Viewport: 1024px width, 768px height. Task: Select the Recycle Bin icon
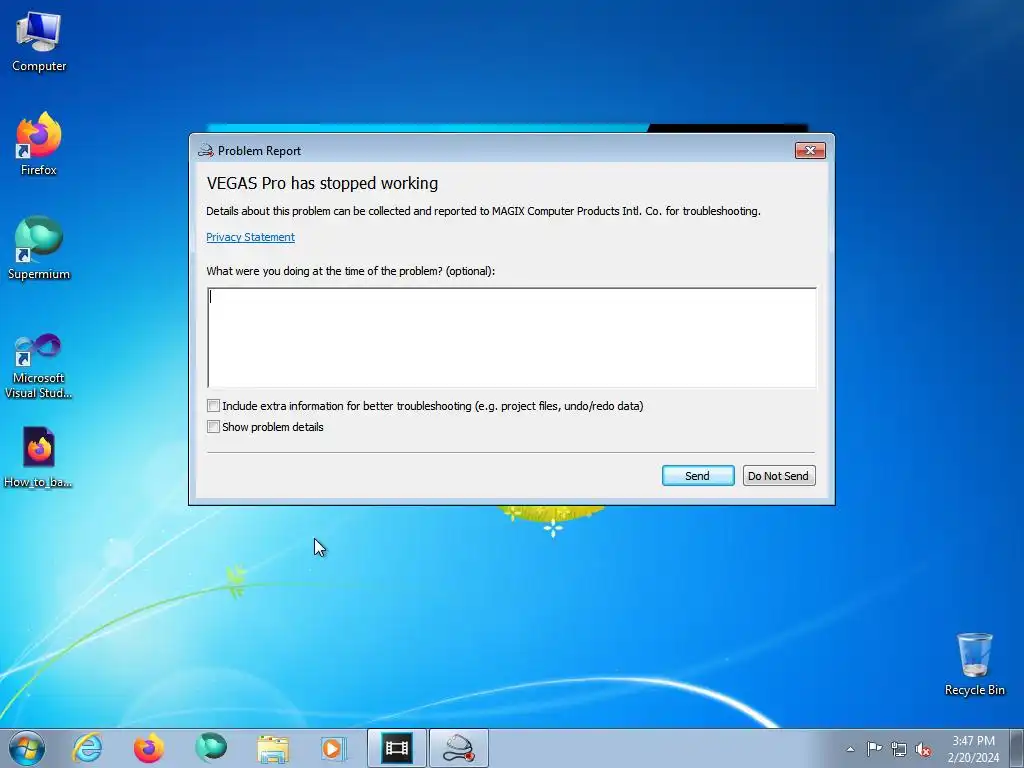tap(974, 664)
